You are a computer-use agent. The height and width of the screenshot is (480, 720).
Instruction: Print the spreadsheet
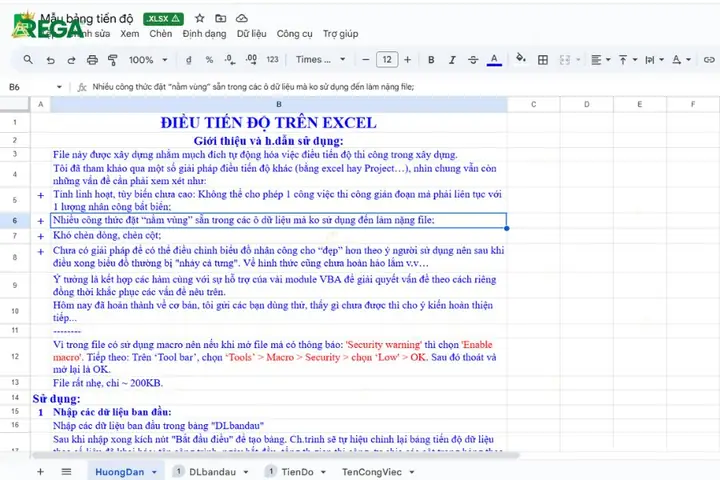tap(92, 60)
